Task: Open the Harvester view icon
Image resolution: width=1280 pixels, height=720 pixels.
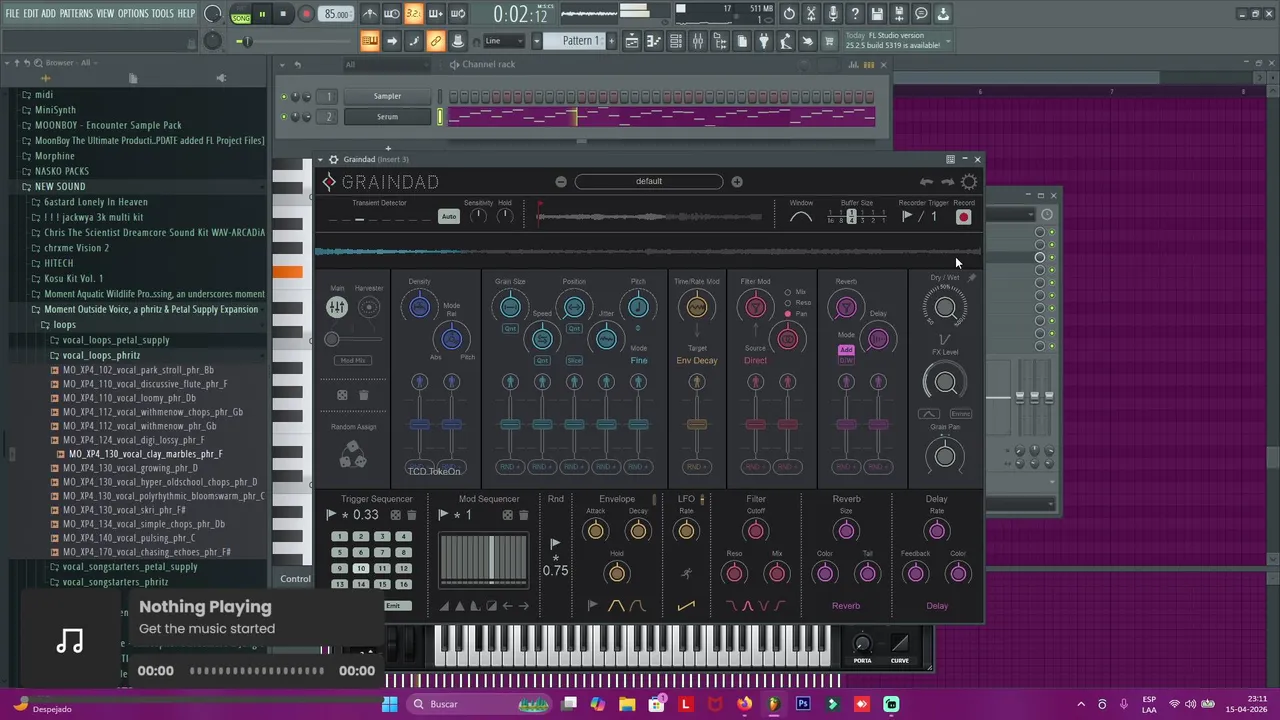Action: [x=369, y=307]
